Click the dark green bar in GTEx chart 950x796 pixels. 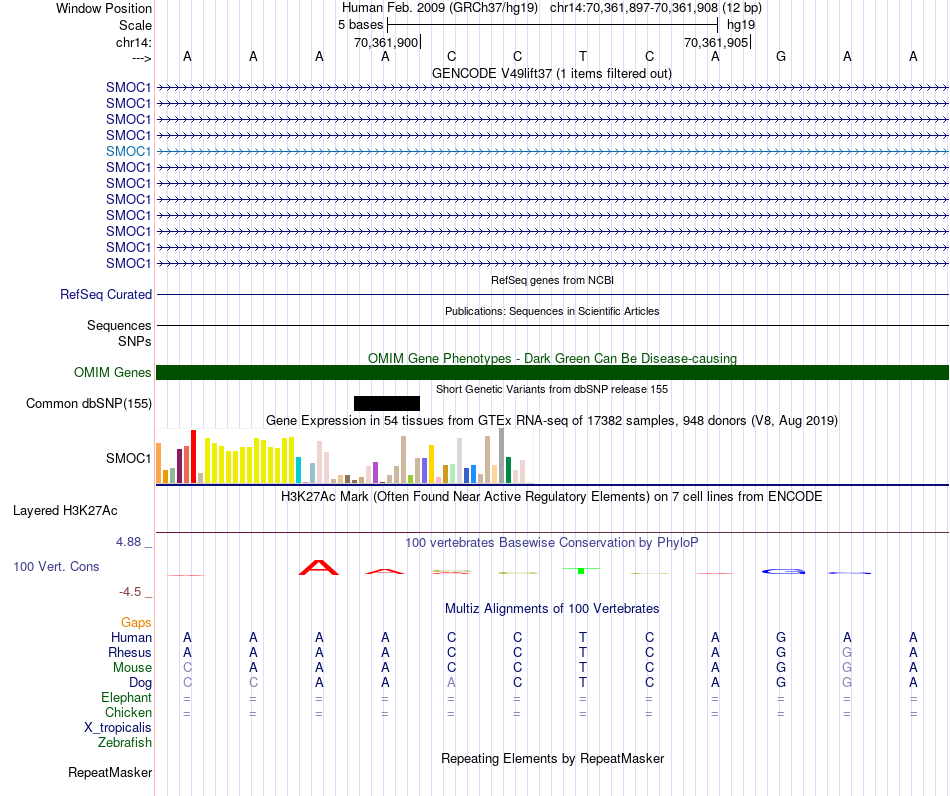click(508, 470)
